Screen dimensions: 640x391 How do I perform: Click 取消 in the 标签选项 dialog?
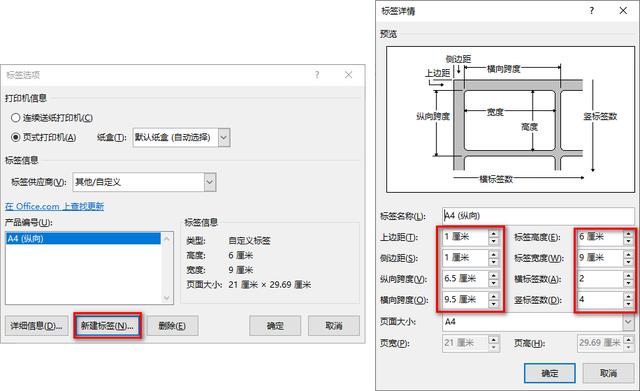point(334,326)
